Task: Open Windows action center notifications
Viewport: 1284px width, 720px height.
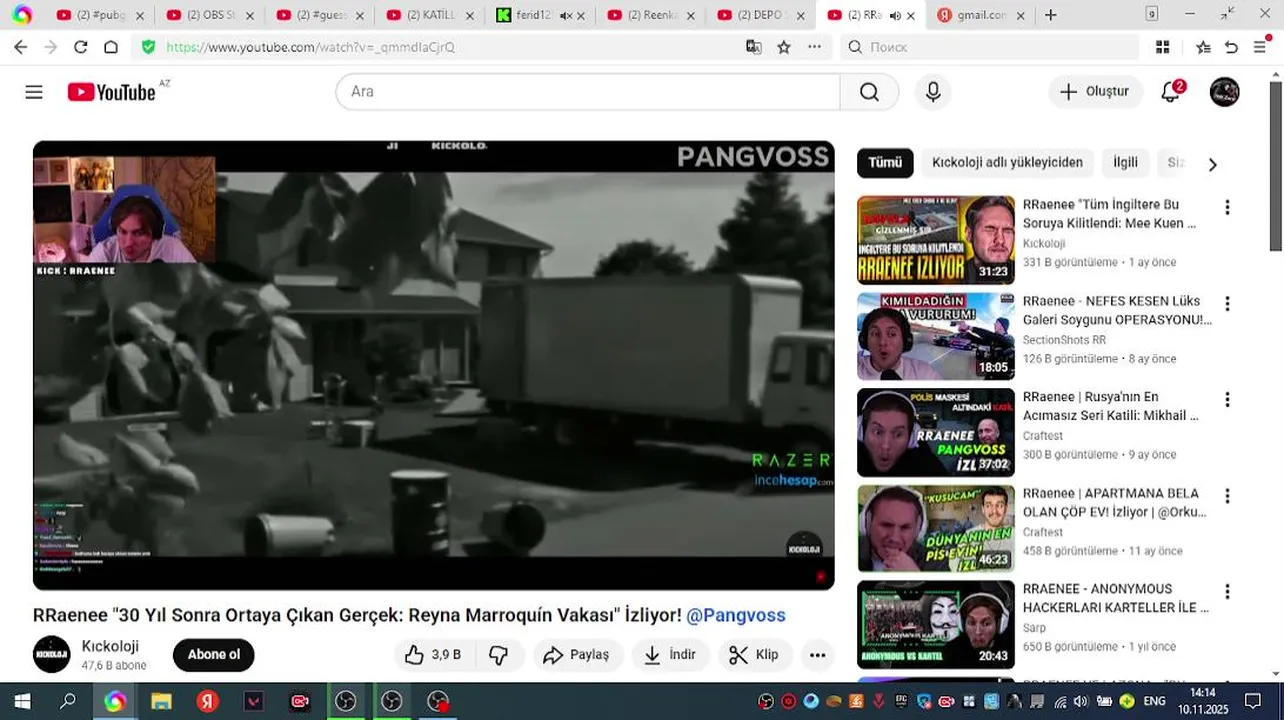Action: click(x=1253, y=701)
